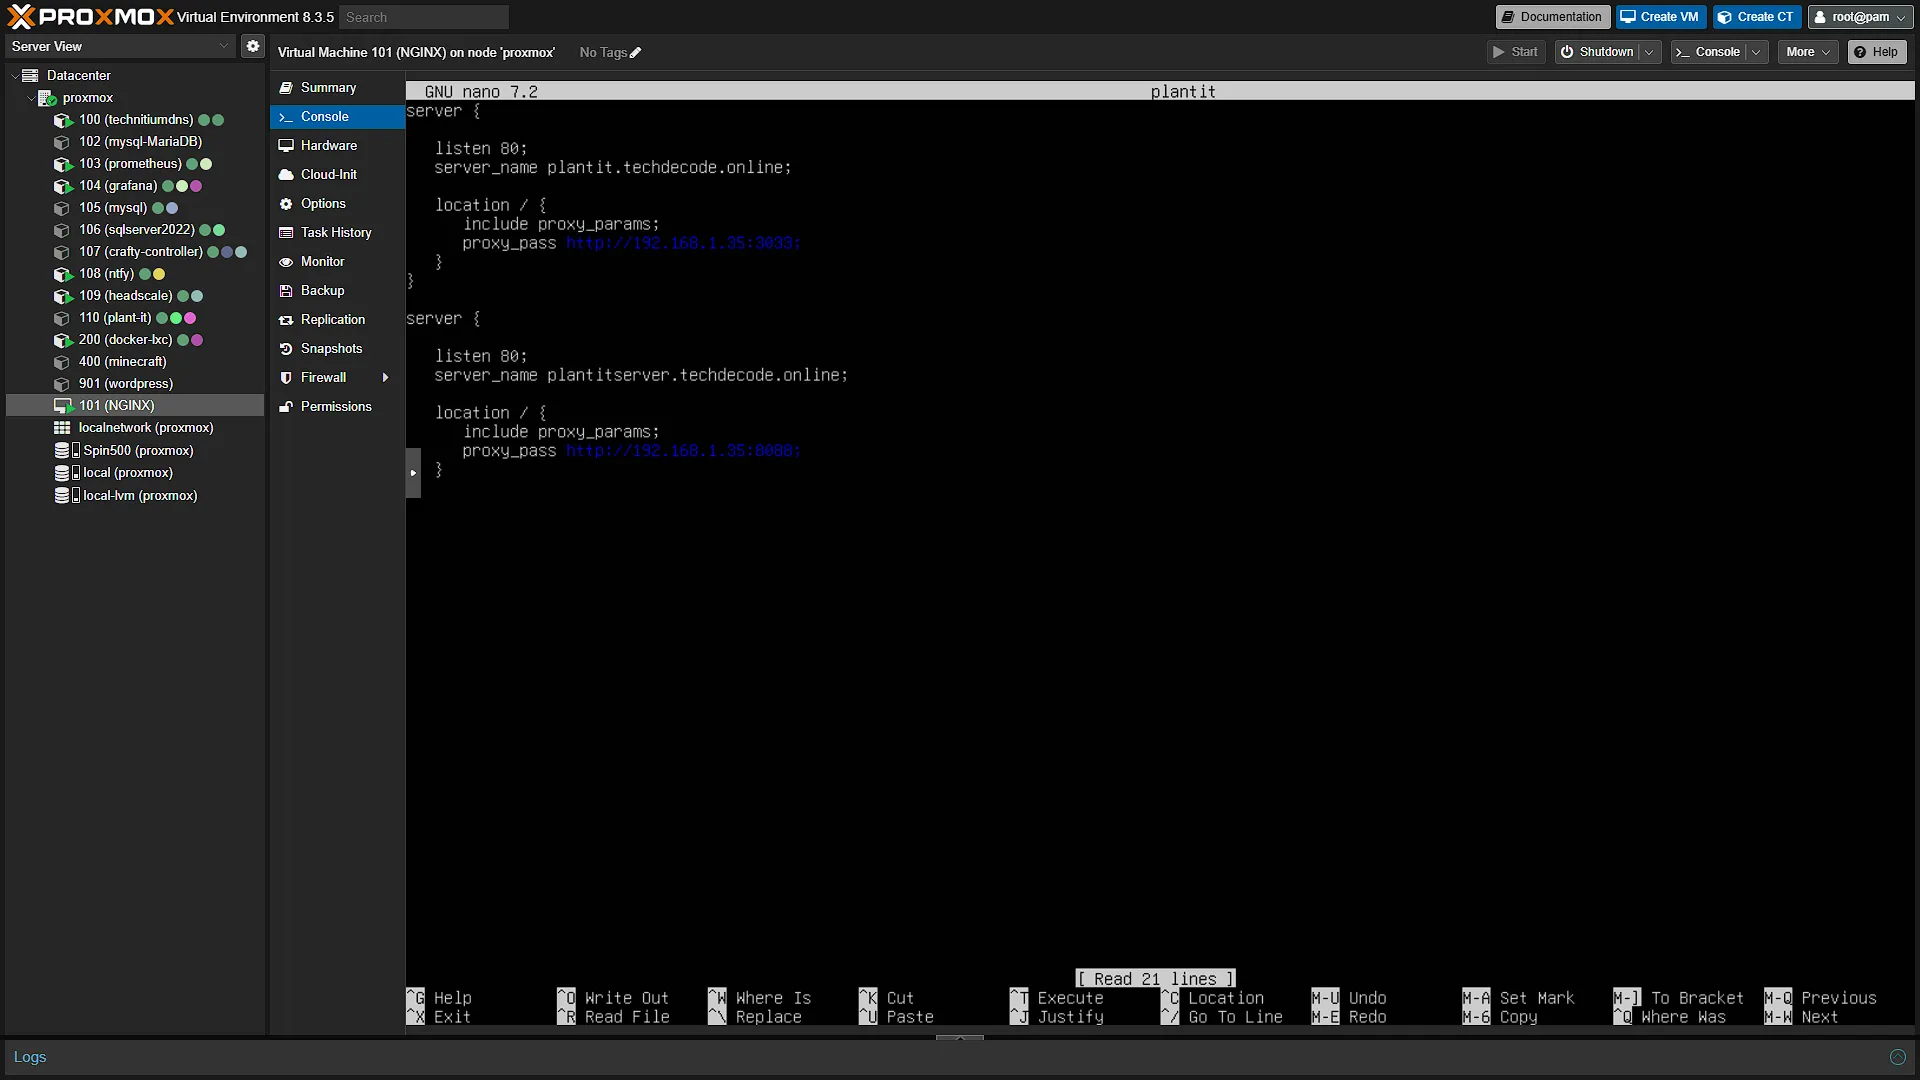Collapse the proxmox node in tree
The image size is (1920, 1080).
point(30,98)
